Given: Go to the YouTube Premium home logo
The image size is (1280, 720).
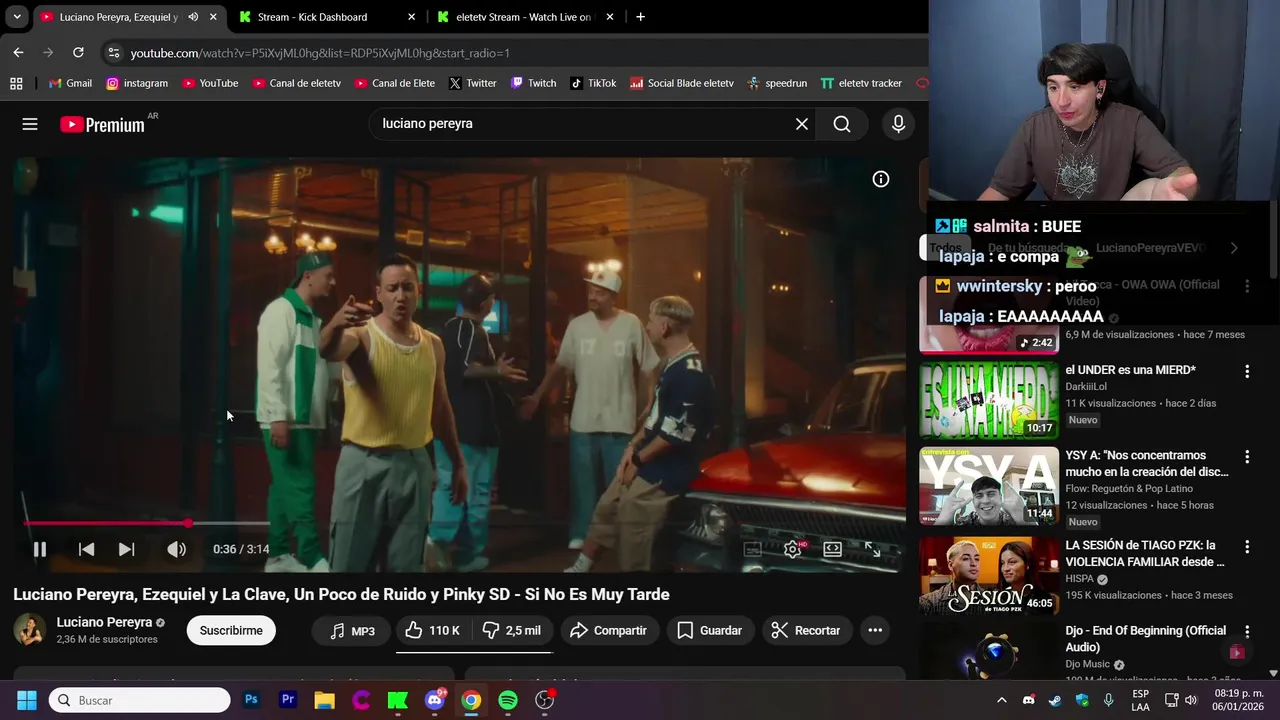Looking at the screenshot, I should (x=102, y=125).
